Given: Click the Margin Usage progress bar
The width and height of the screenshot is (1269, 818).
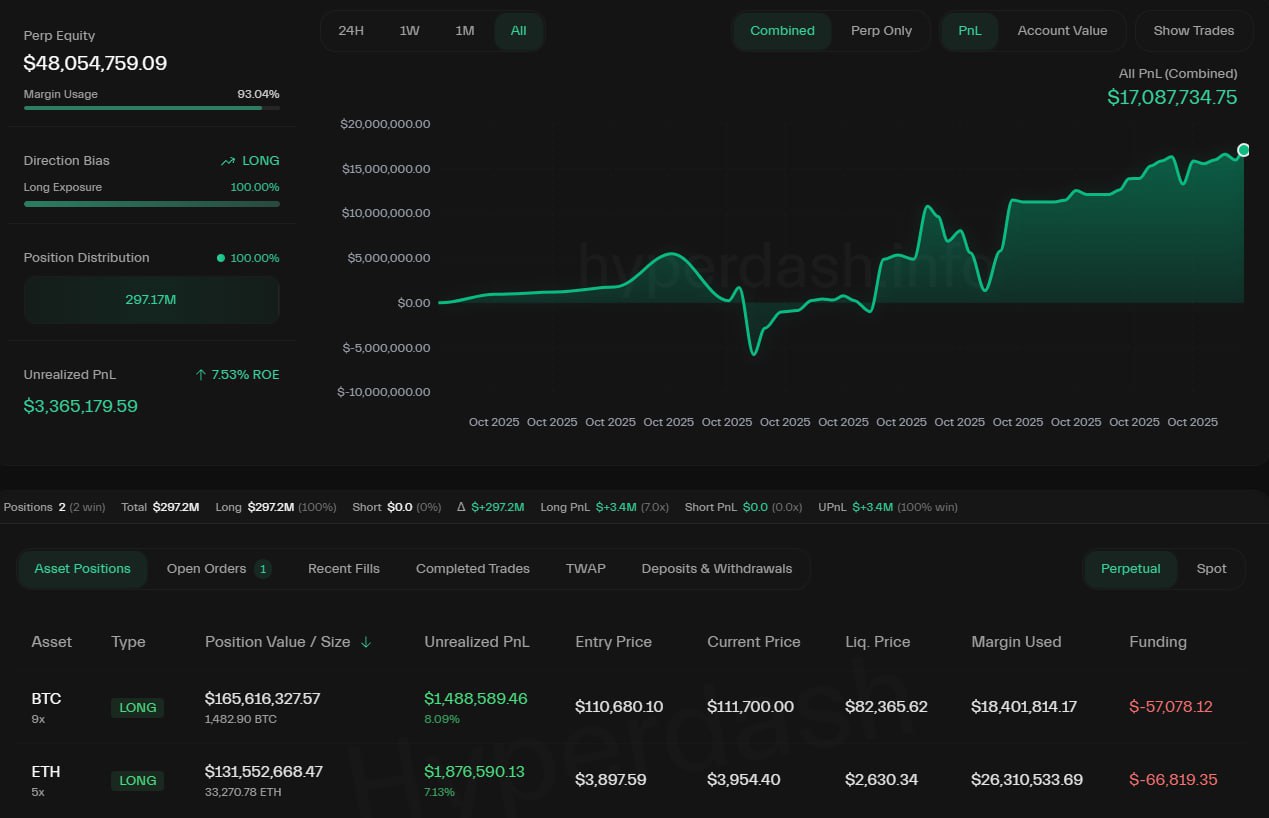Looking at the screenshot, I should click(x=151, y=107).
